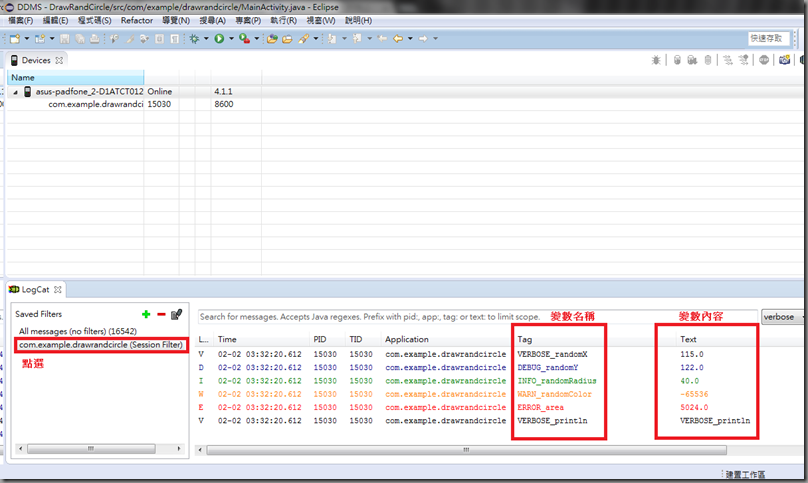
Task: Open the Search dropdown arrow in toolbar
Action: coord(316,39)
